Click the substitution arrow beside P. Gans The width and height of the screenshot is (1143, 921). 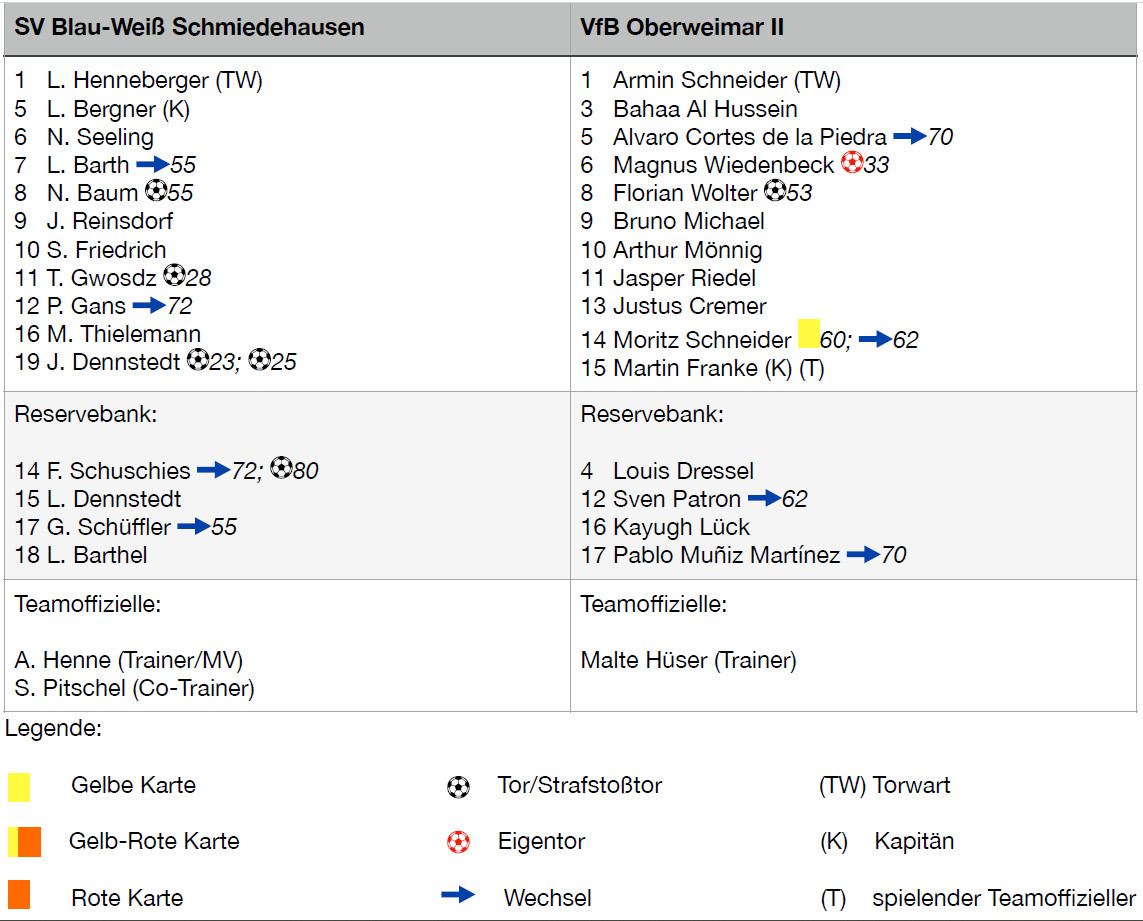[x=149, y=305]
